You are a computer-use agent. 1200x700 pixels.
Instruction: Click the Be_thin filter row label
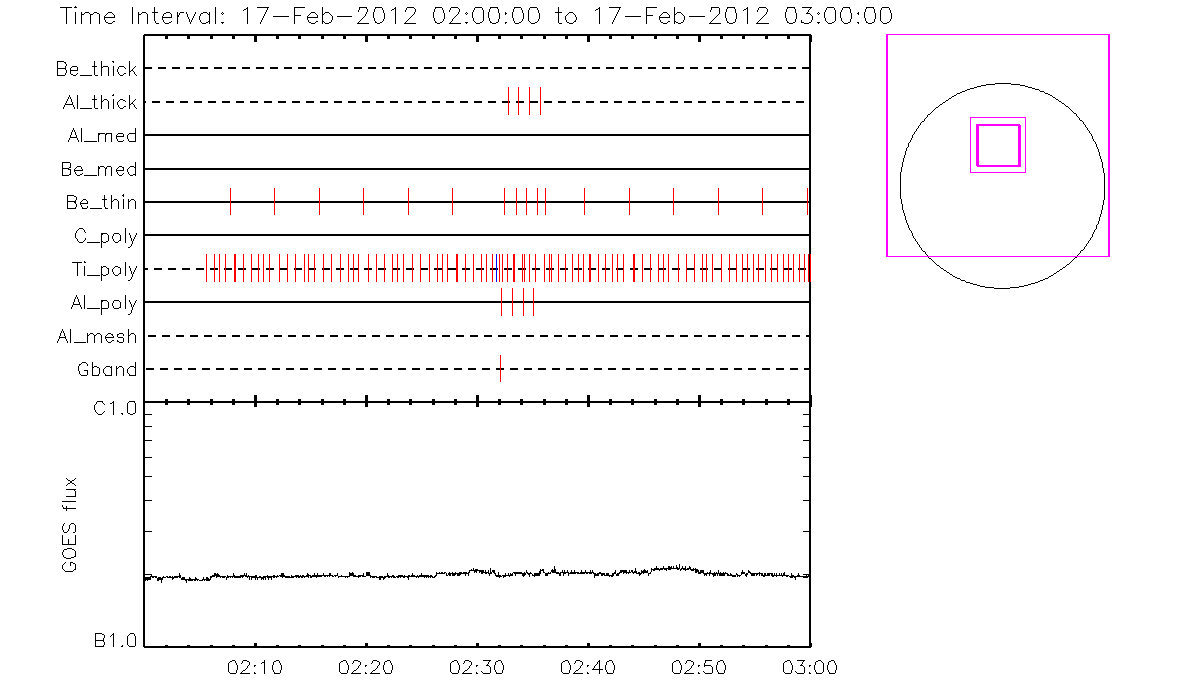(101, 203)
